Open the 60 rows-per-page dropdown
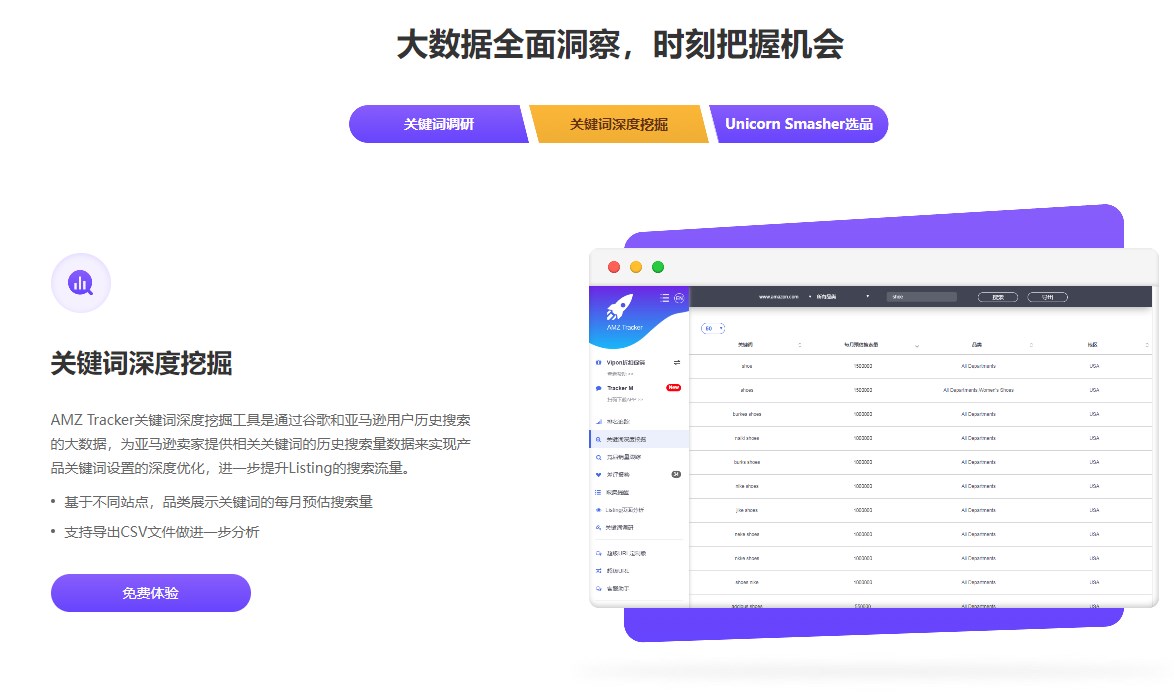Screen dimensions: 1174x698 coord(713,328)
